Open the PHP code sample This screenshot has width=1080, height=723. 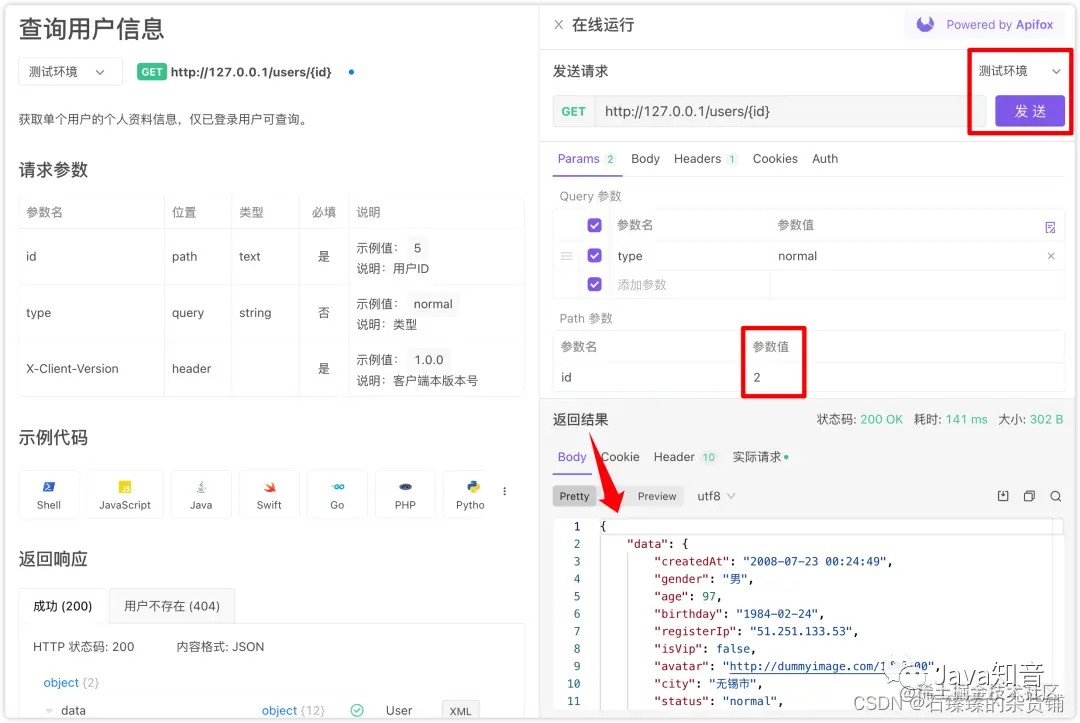pos(405,493)
